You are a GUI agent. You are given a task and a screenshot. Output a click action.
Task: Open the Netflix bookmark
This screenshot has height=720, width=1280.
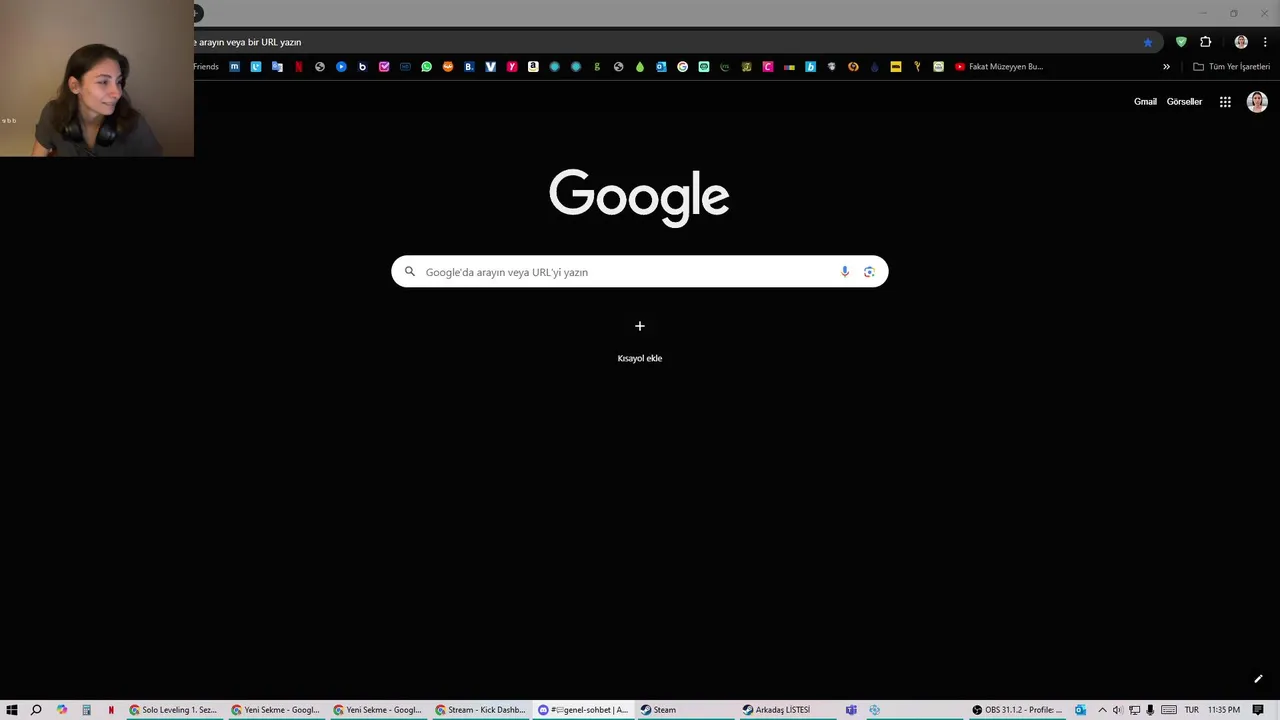point(299,67)
